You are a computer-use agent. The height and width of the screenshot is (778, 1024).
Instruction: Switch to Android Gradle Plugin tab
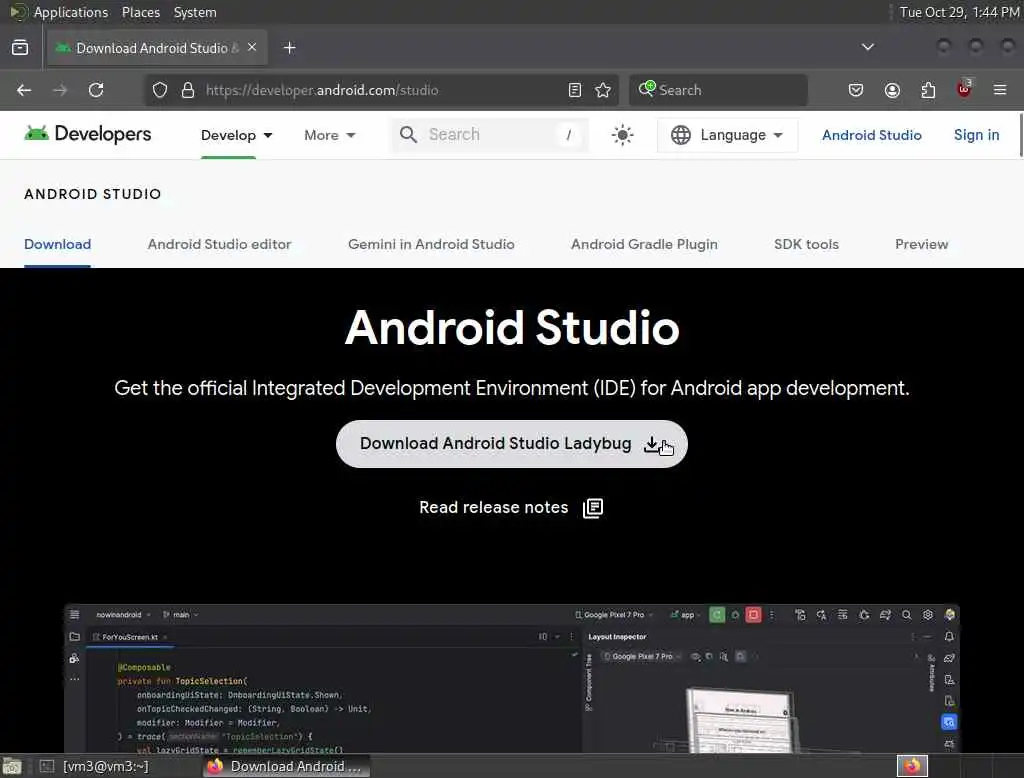point(644,244)
